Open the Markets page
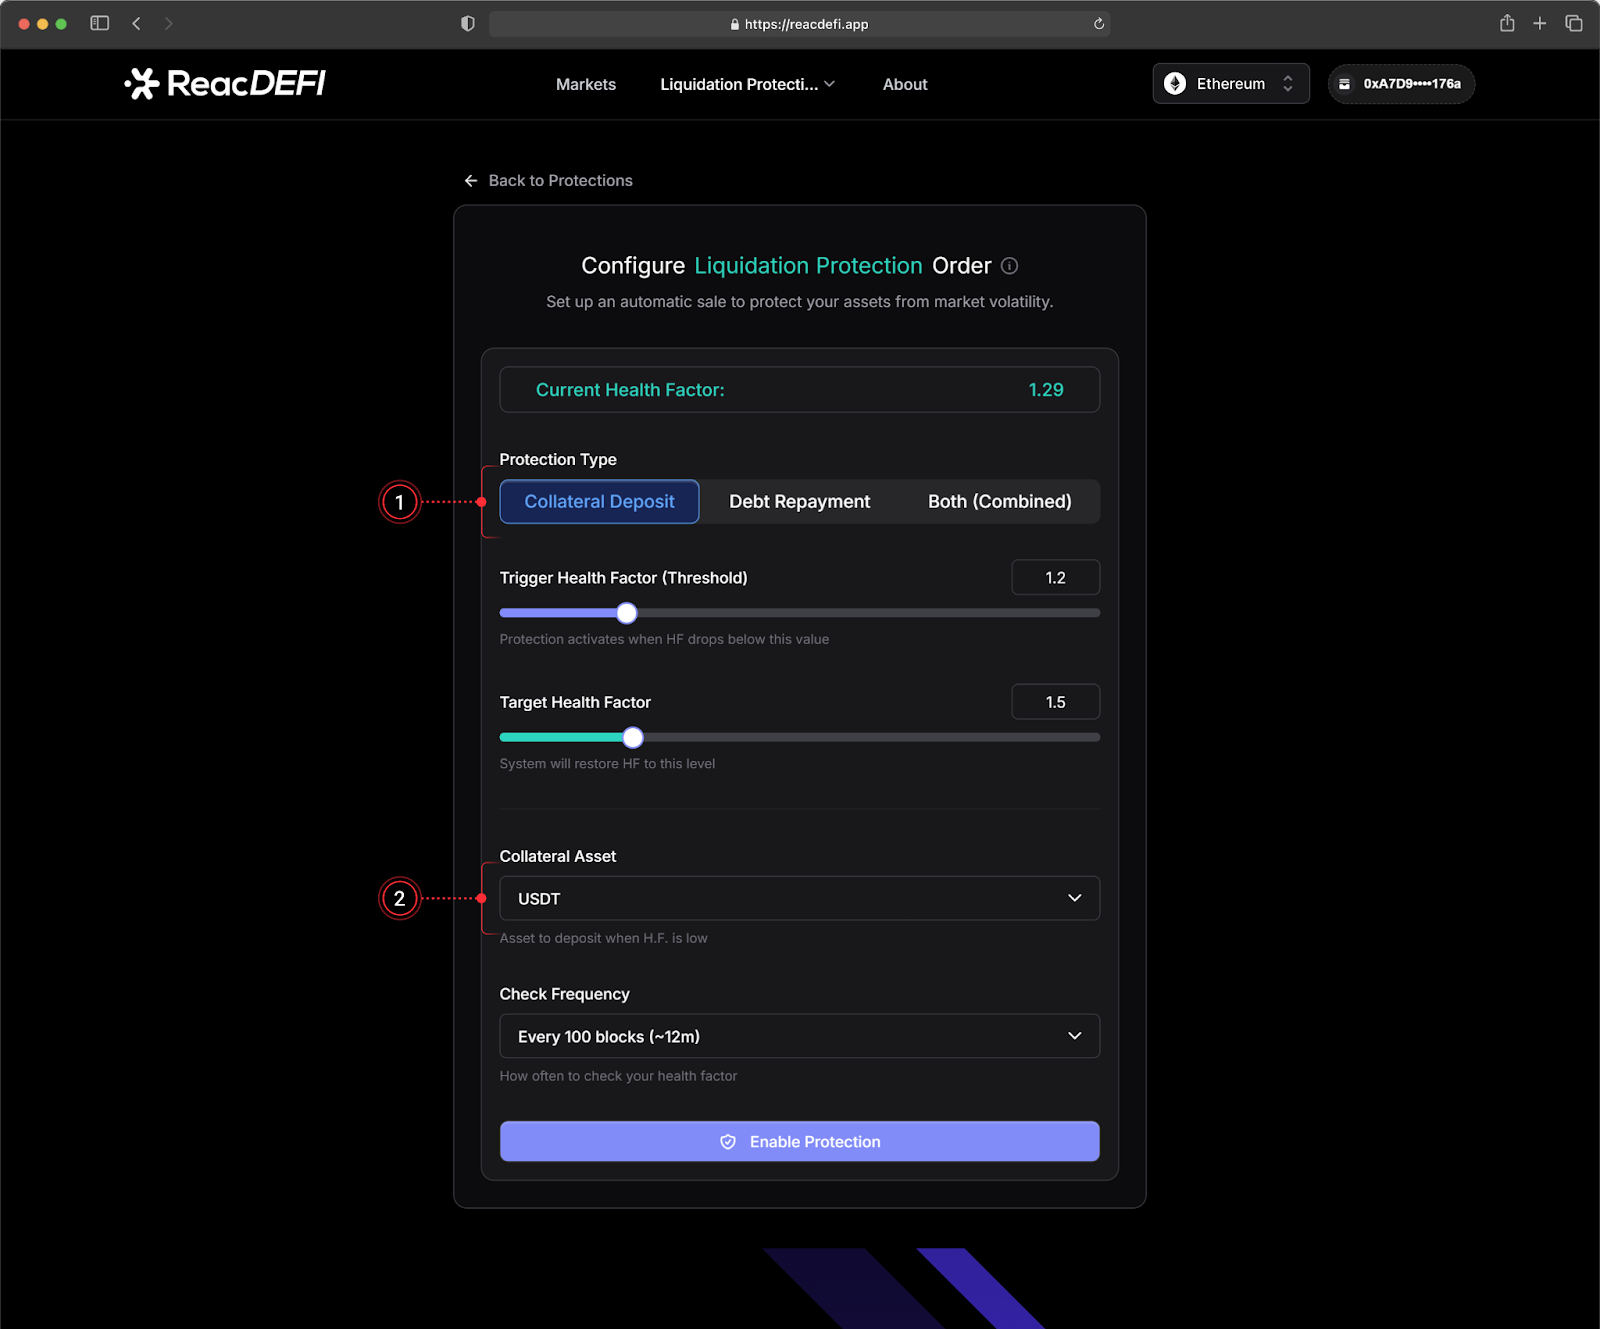The width and height of the screenshot is (1600, 1329). [586, 85]
